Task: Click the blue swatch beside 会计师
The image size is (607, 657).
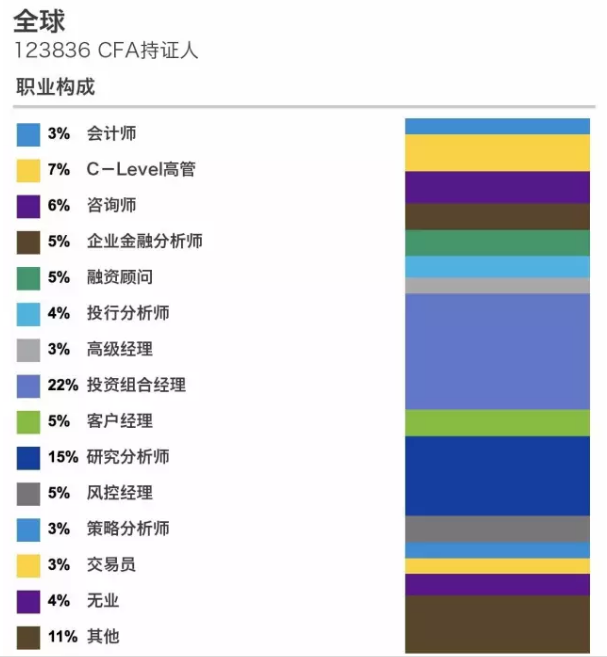Action: pos(28,134)
